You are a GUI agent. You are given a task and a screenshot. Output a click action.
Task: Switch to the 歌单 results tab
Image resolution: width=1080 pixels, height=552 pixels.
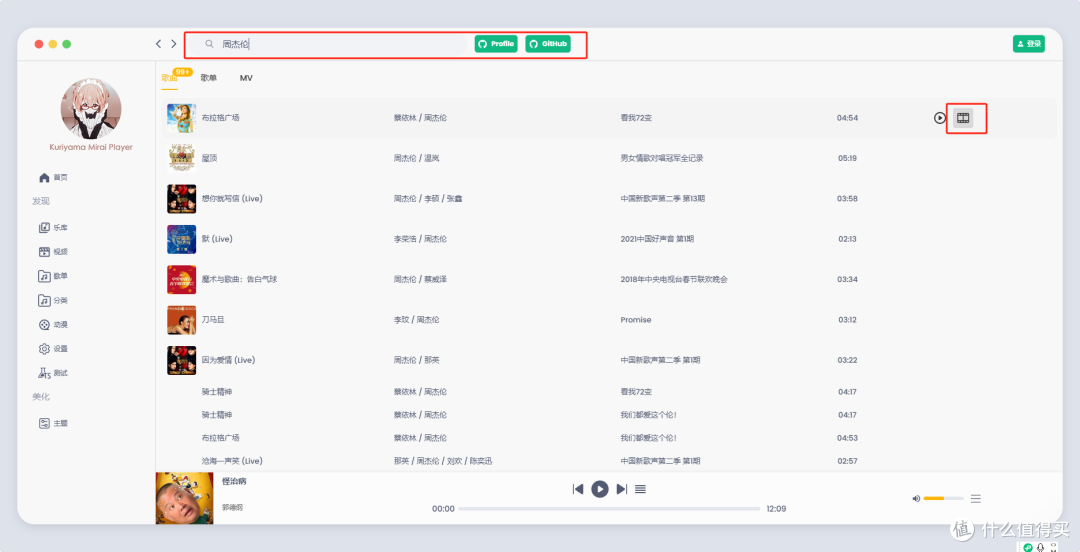pyautogui.click(x=209, y=78)
